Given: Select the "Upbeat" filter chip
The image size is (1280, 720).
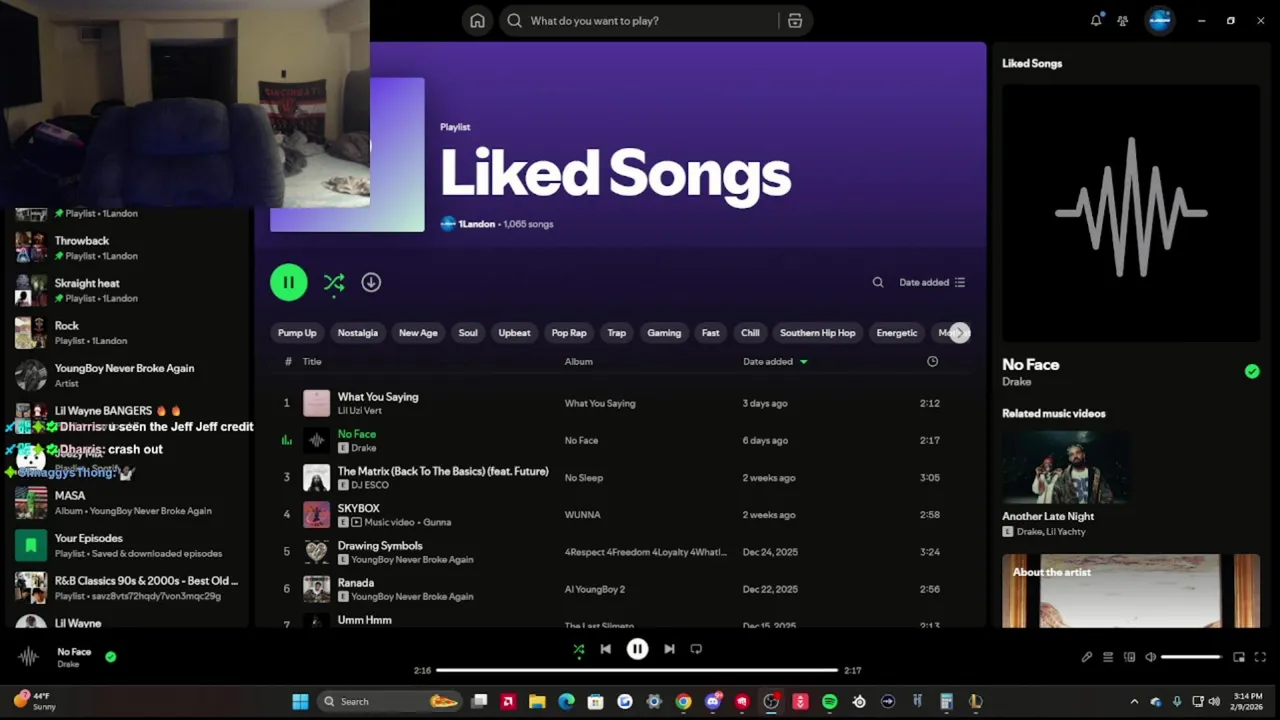Looking at the screenshot, I should tap(515, 333).
